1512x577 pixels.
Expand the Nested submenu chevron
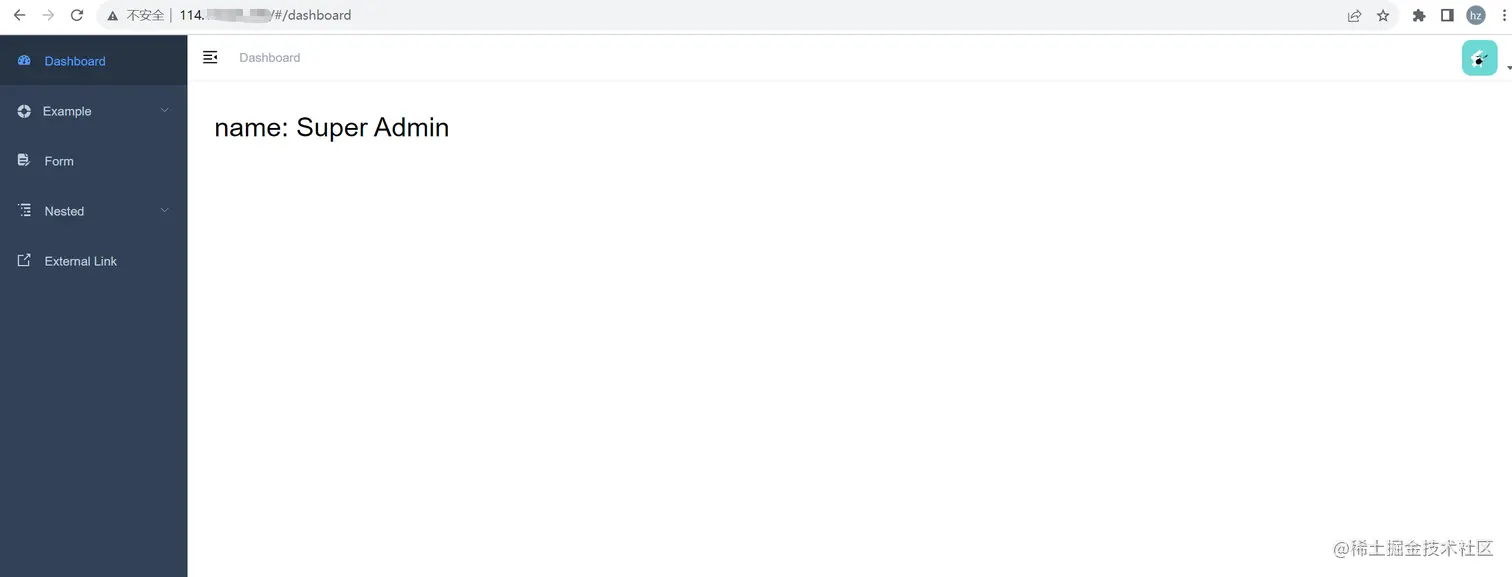coord(165,210)
